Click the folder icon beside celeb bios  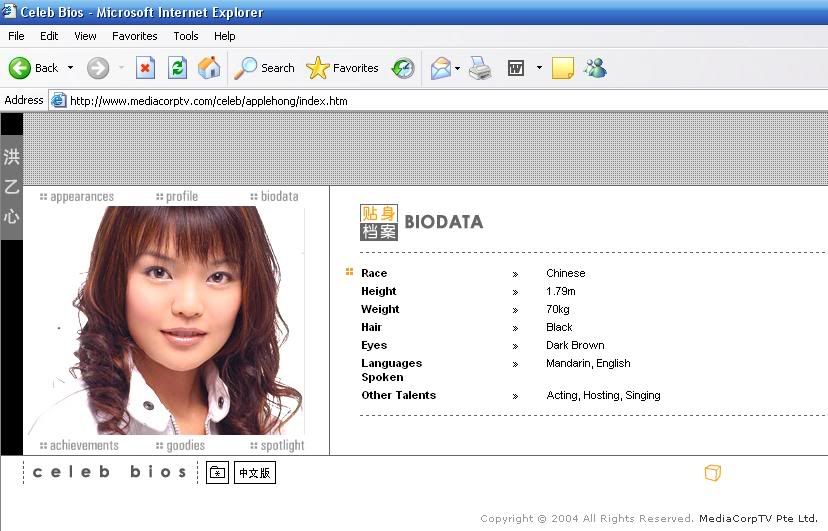(217, 472)
